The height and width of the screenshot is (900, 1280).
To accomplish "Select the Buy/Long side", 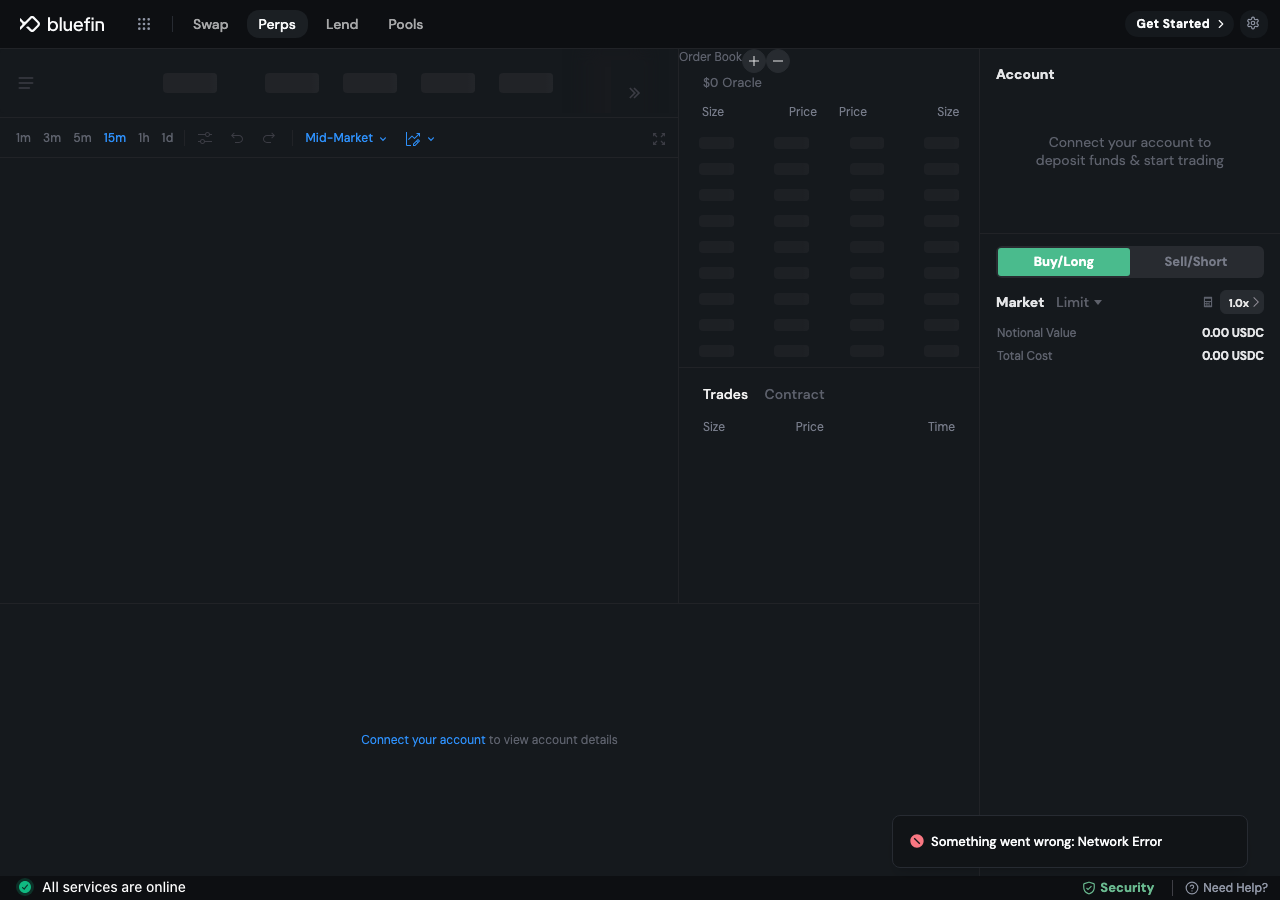I will (x=1064, y=262).
